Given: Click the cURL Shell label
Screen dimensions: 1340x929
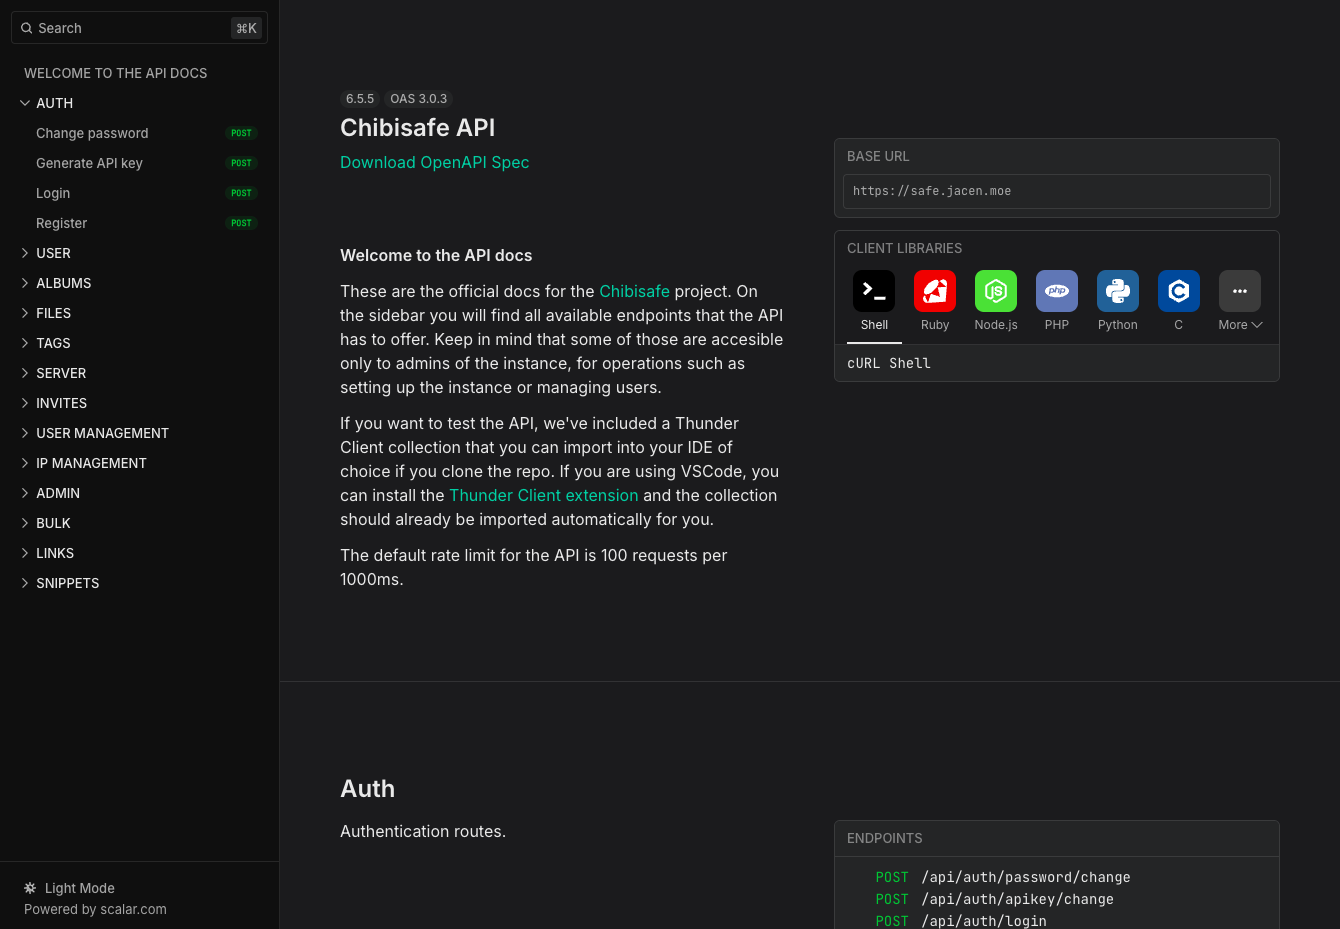Looking at the screenshot, I should tap(889, 363).
